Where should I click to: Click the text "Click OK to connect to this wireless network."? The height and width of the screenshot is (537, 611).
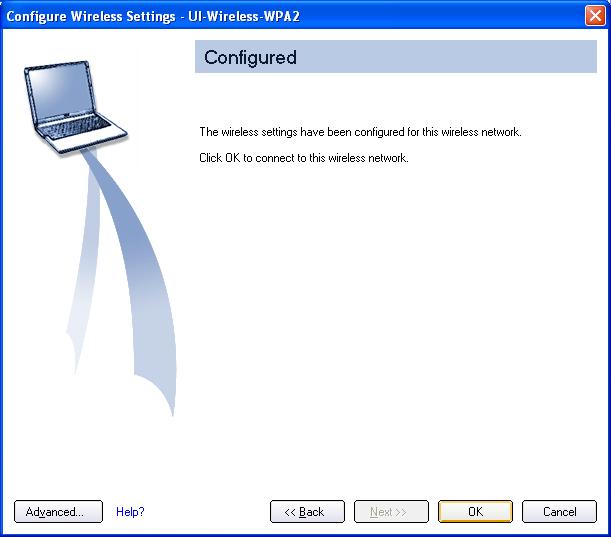pyautogui.click(x=304, y=158)
